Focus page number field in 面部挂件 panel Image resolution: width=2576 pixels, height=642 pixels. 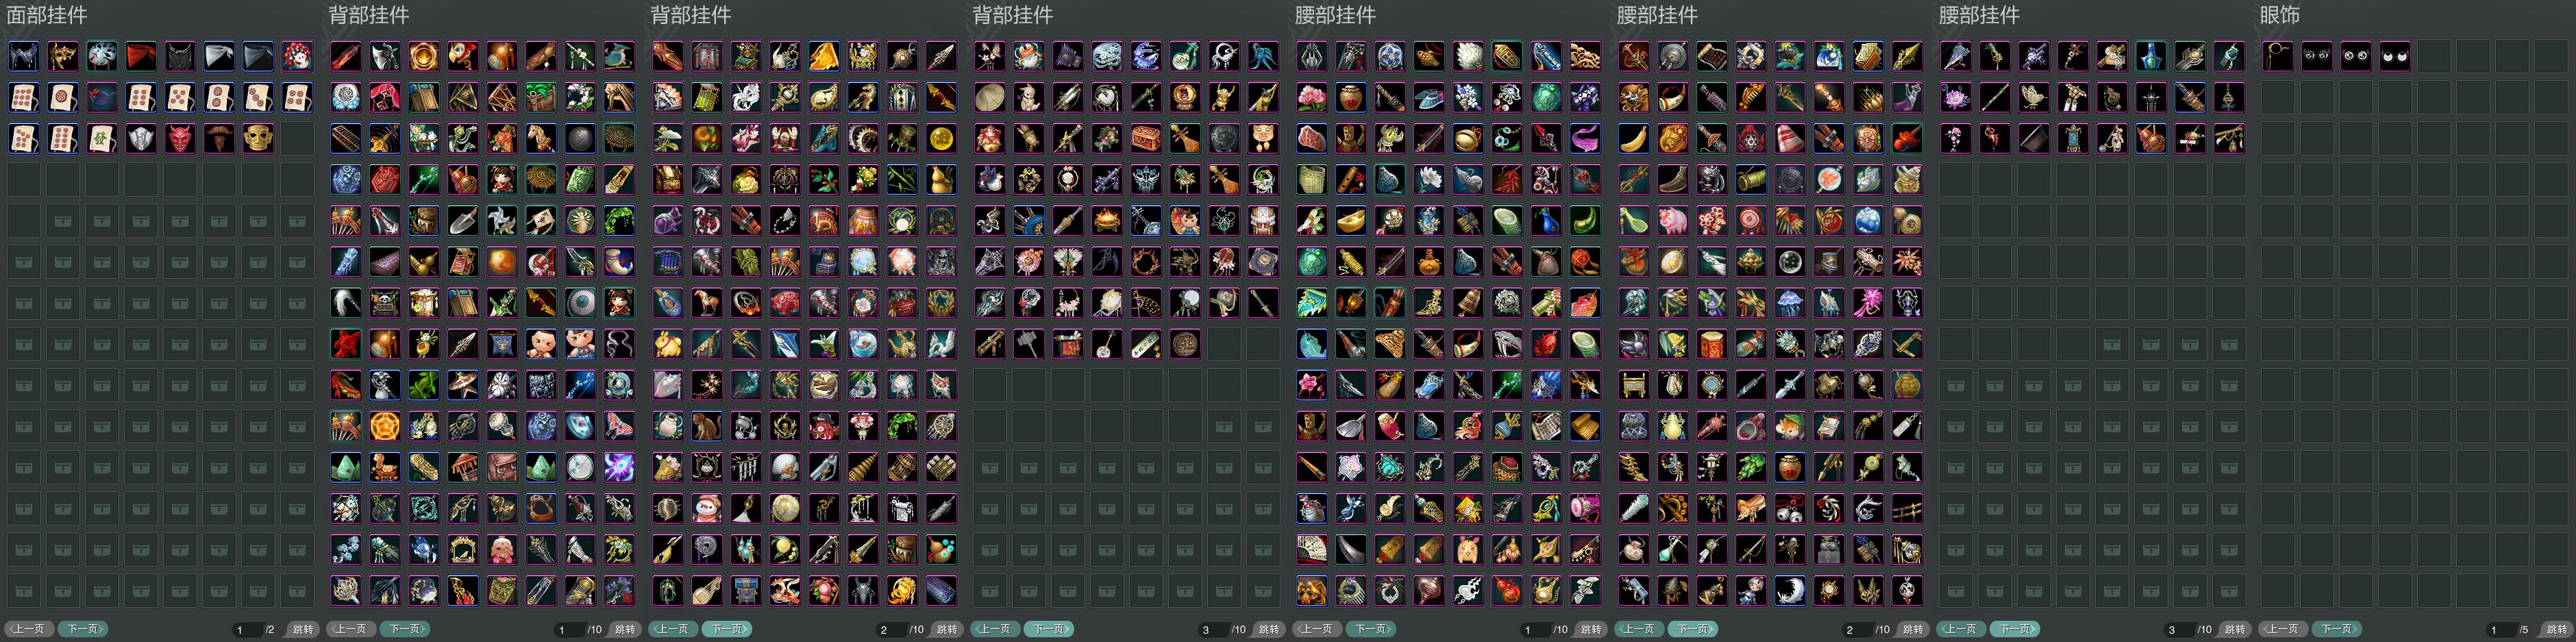247,629
